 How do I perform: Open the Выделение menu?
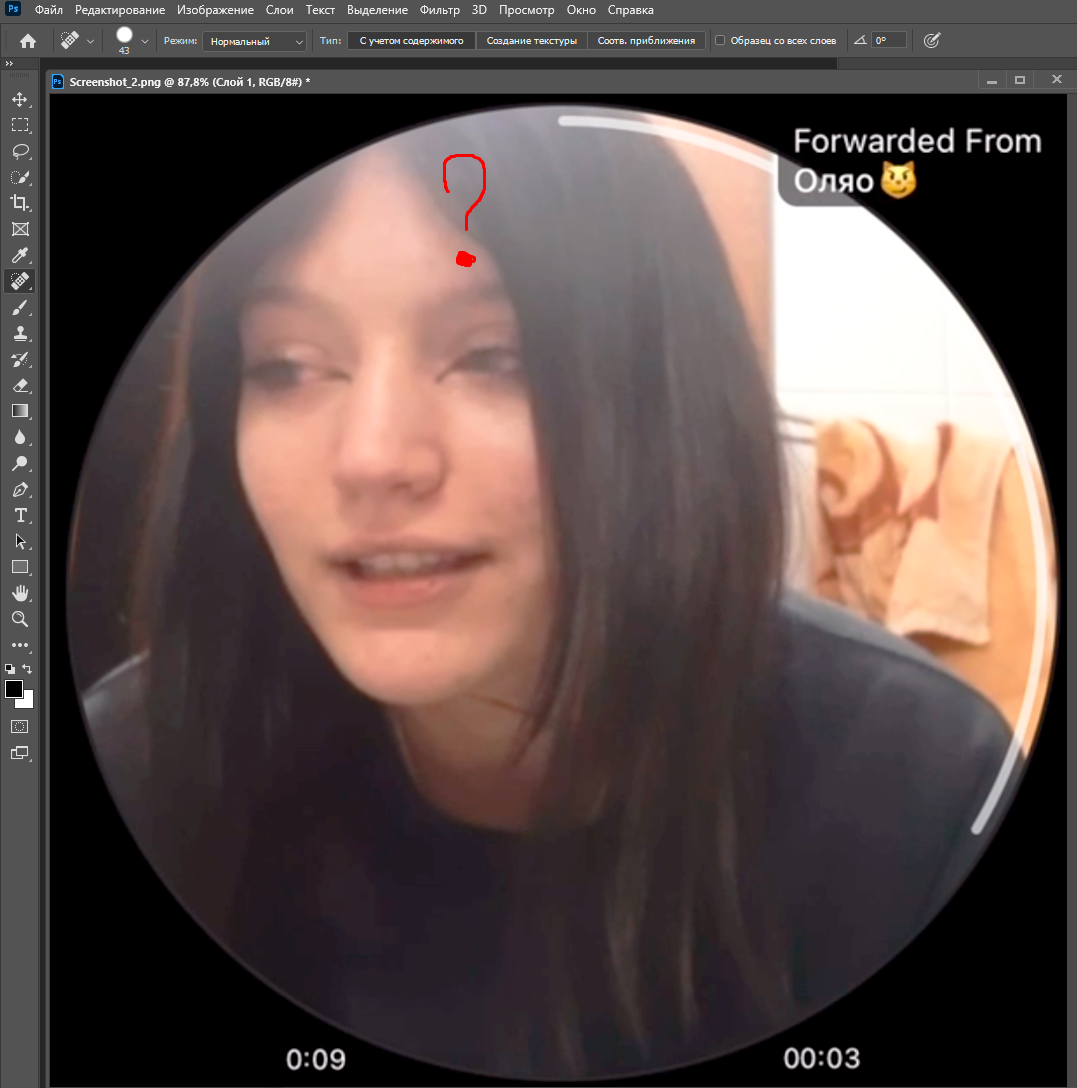378,10
